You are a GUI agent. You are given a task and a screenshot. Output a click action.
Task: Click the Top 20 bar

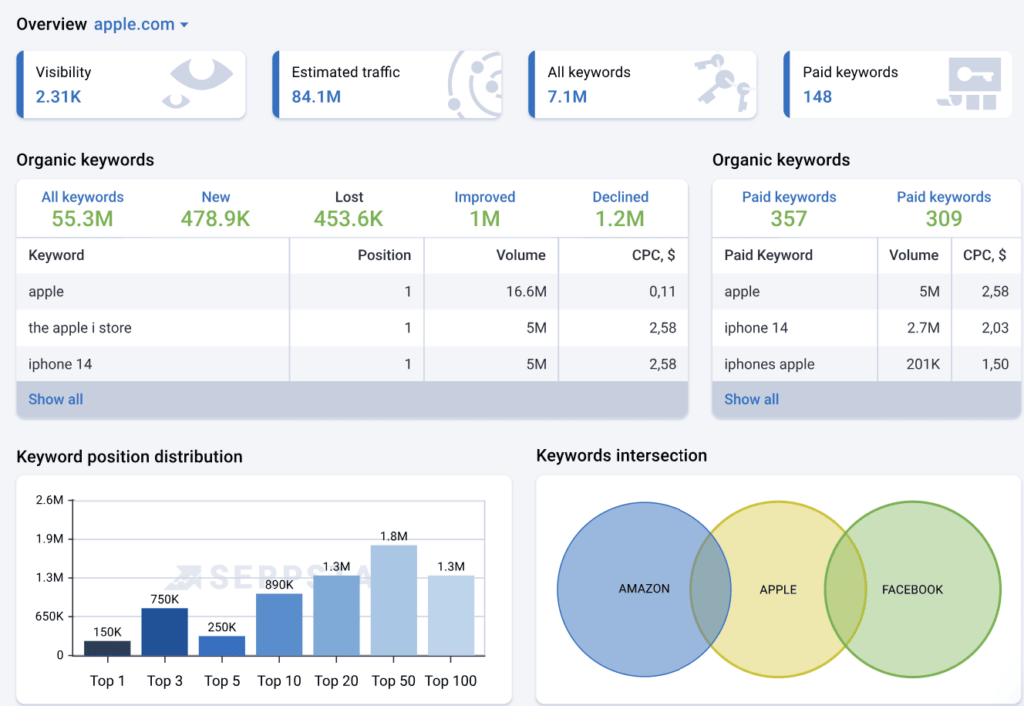pyautogui.click(x=336, y=615)
